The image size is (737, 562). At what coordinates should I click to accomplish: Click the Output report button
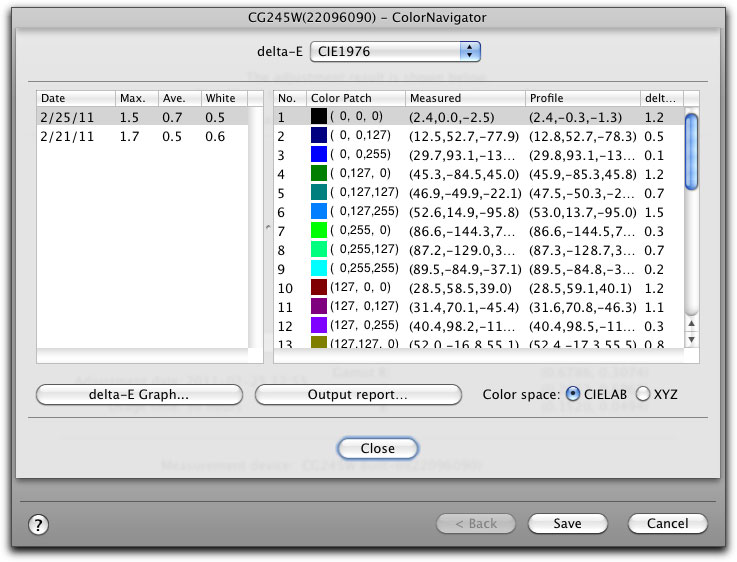[x=358, y=394]
